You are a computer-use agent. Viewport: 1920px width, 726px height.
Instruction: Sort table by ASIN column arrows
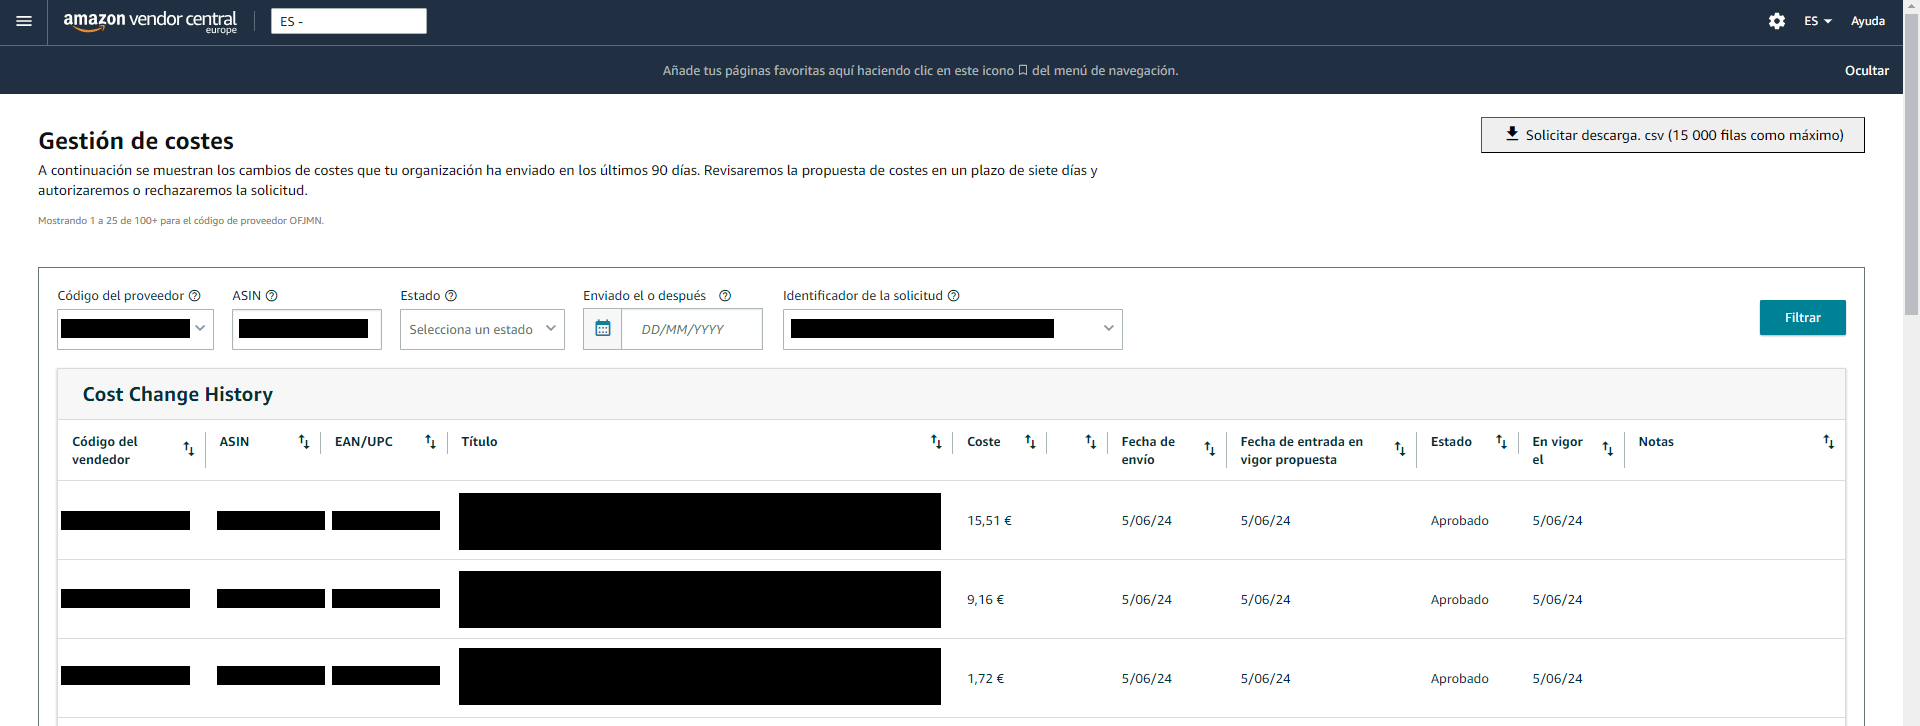(x=304, y=442)
